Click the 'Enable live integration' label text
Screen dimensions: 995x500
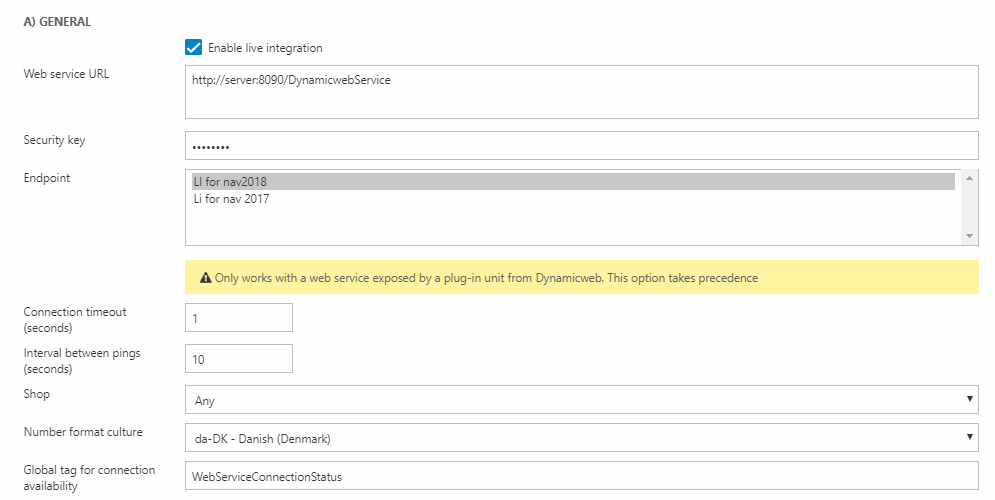coord(265,48)
